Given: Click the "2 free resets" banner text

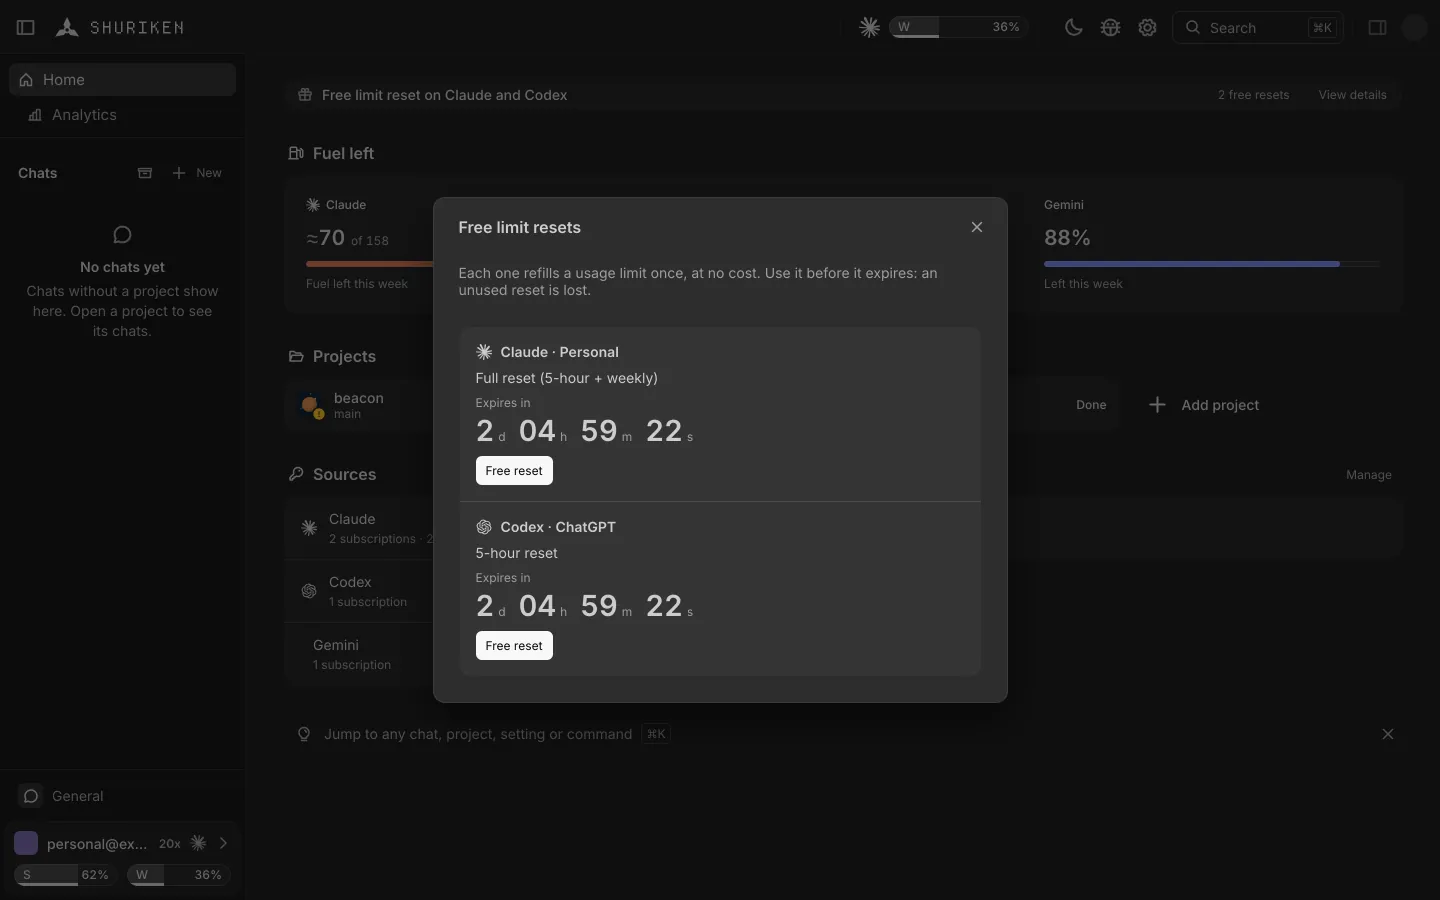Looking at the screenshot, I should click(x=1253, y=95).
